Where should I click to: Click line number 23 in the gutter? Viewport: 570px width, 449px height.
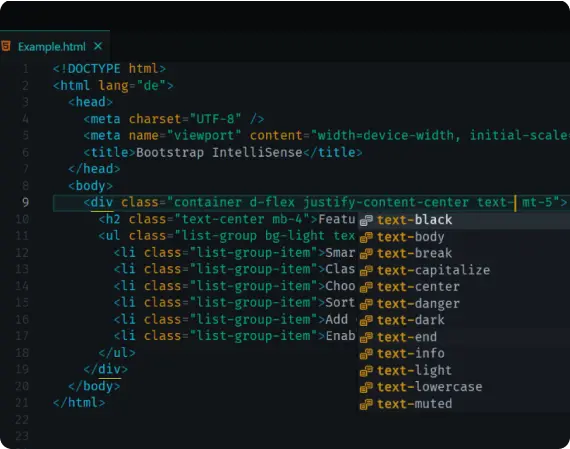(x=22, y=436)
